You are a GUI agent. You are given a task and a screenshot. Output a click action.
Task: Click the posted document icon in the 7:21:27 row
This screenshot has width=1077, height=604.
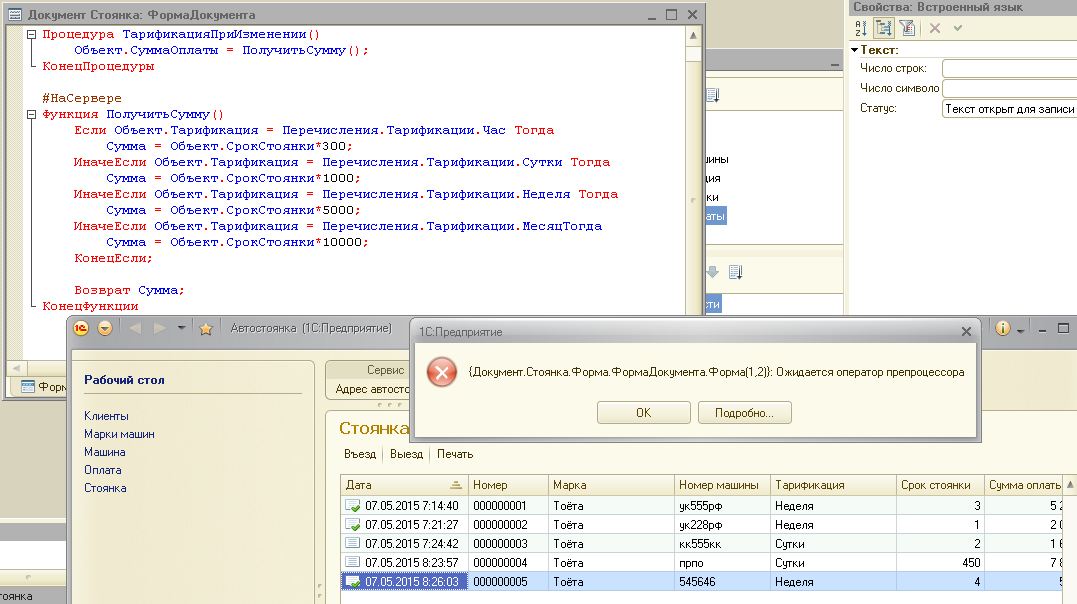[x=352, y=525]
